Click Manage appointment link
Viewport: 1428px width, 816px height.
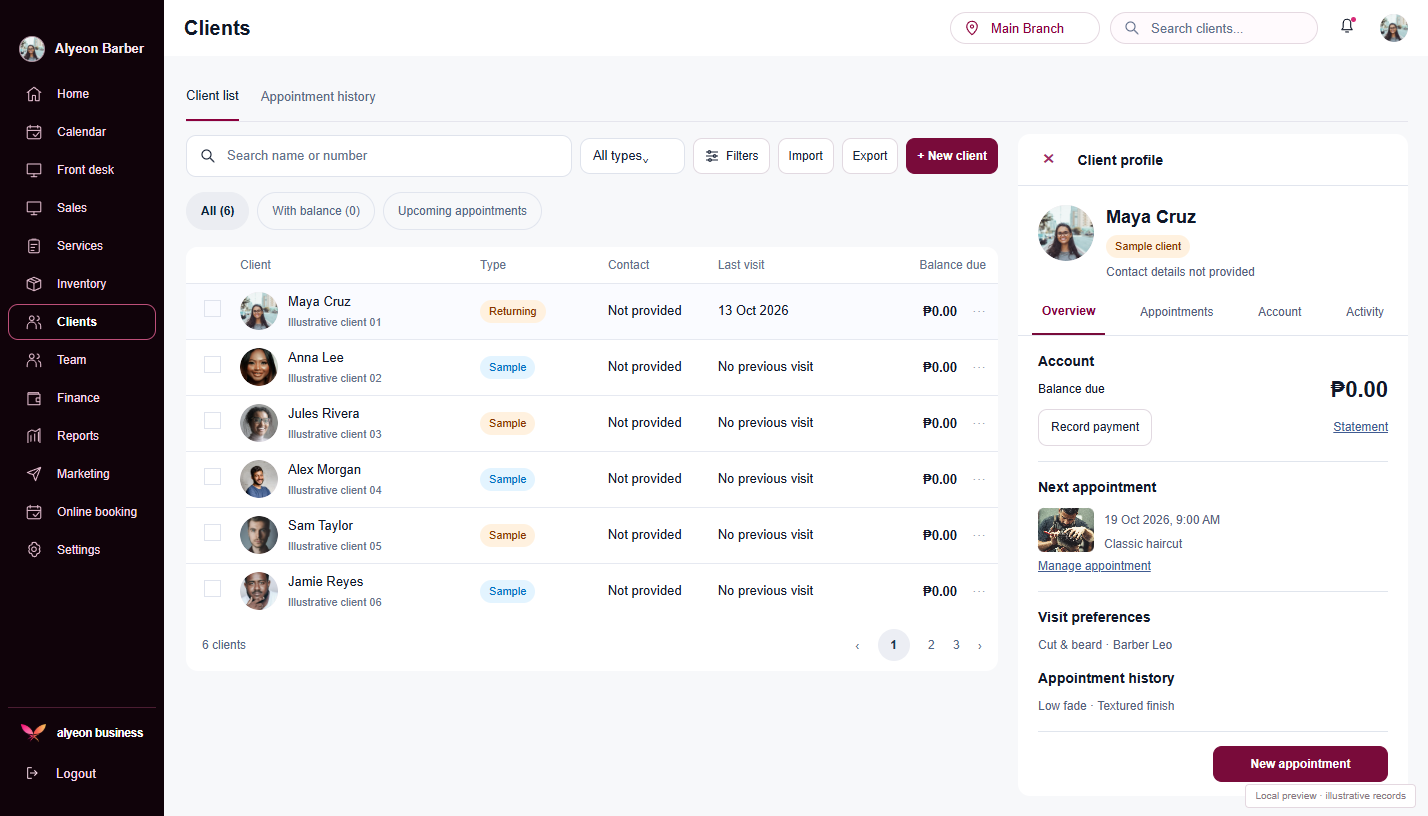(1094, 566)
